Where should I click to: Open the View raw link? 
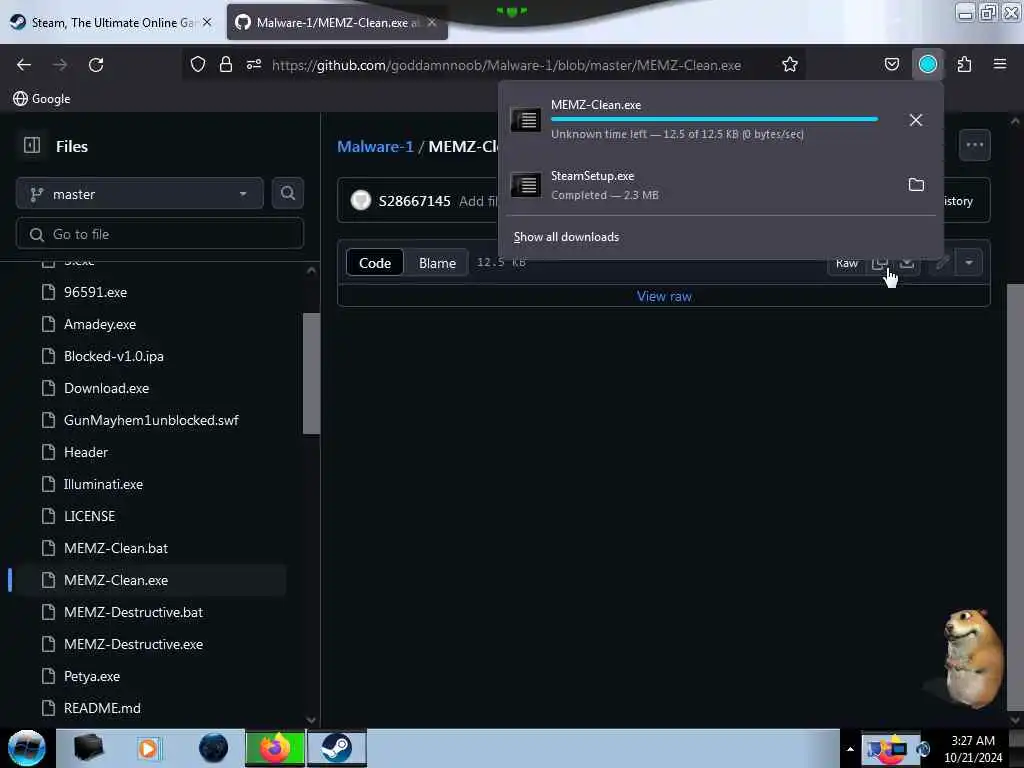point(664,296)
